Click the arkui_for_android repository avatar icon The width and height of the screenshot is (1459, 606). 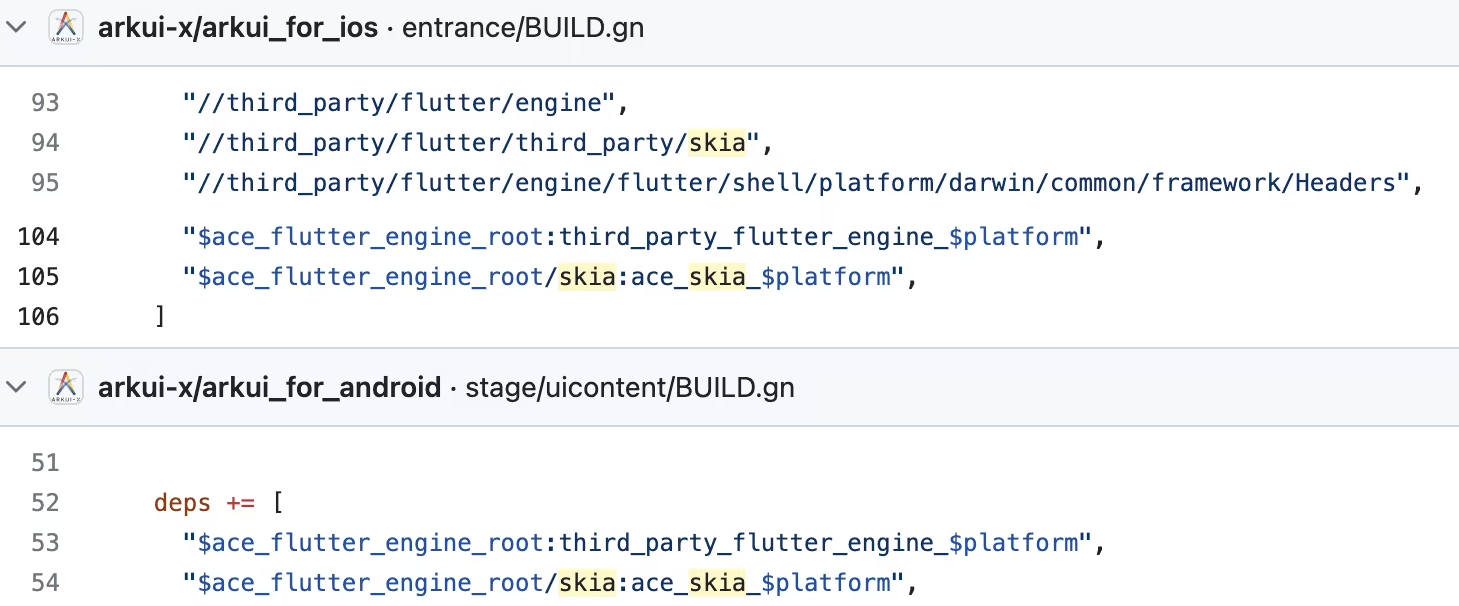[67, 387]
